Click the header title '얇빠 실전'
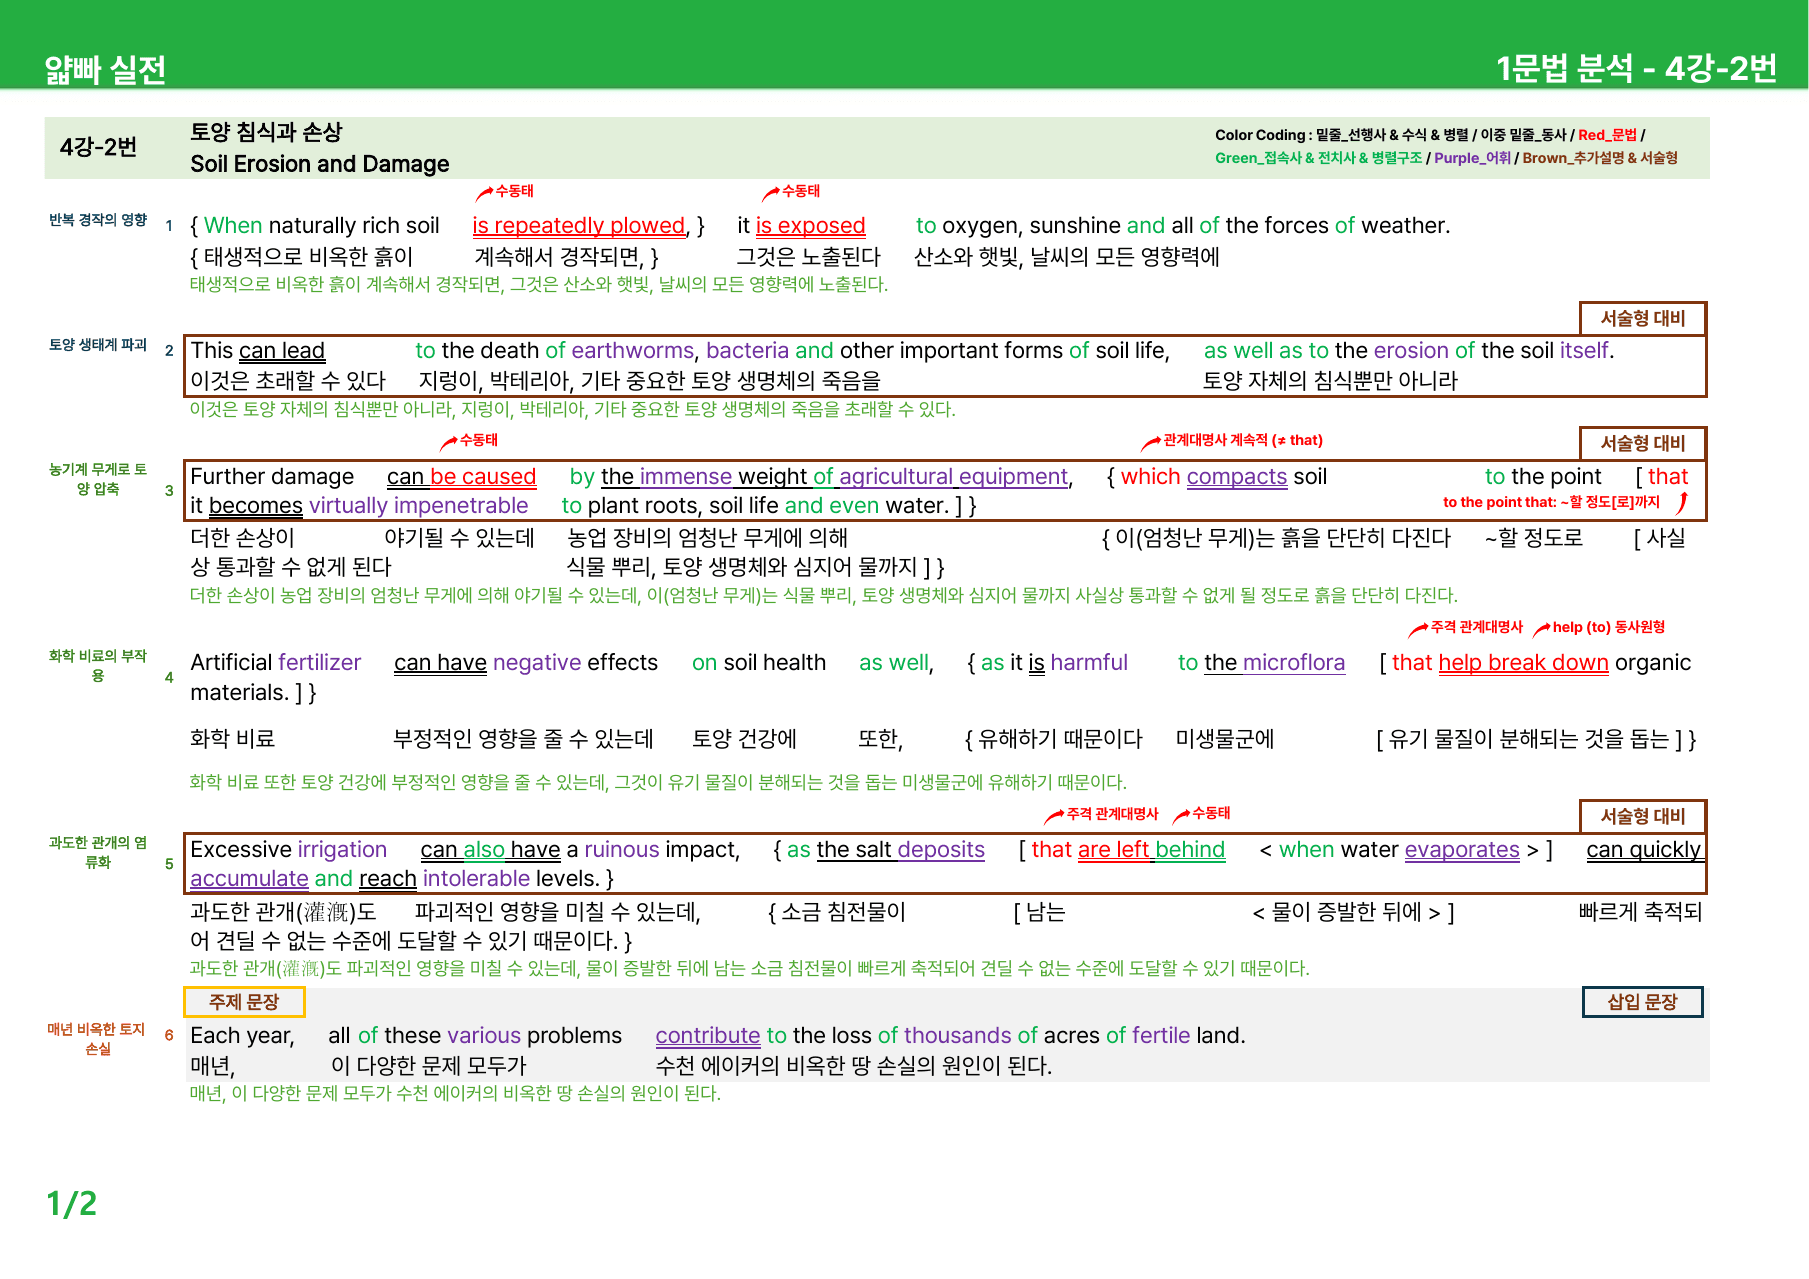 pyautogui.click(x=105, y=70)
